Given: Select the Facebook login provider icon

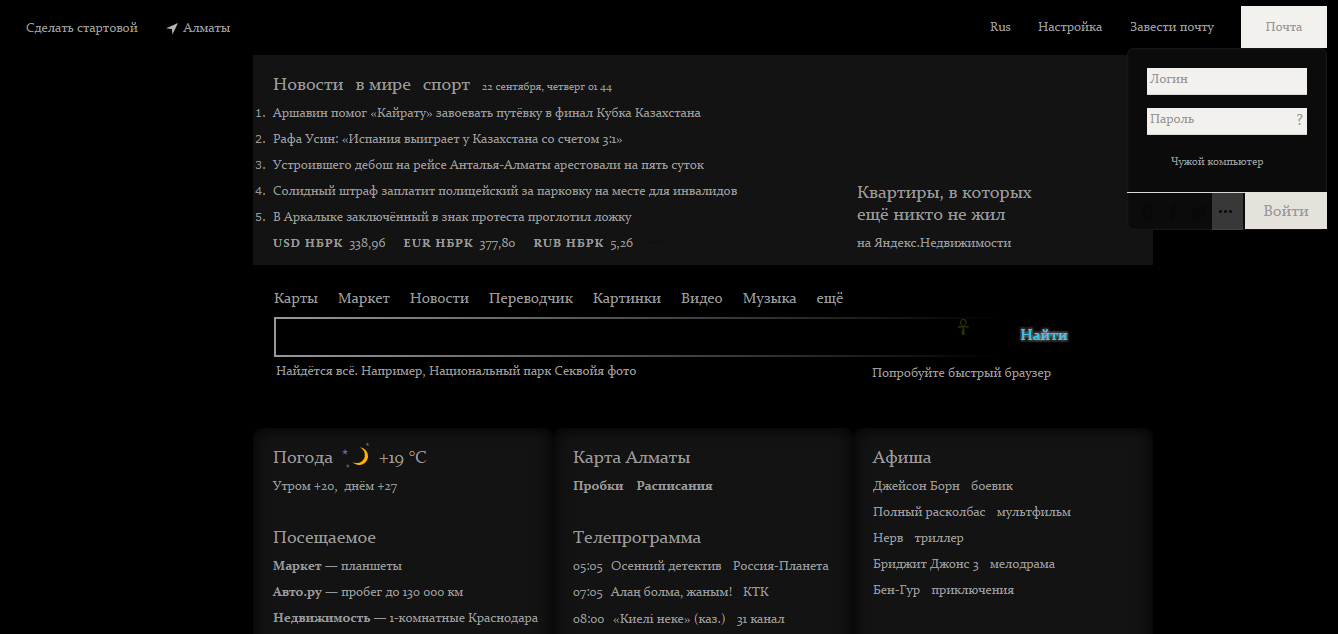Looking at the screenshot, I should (1173, 211).
